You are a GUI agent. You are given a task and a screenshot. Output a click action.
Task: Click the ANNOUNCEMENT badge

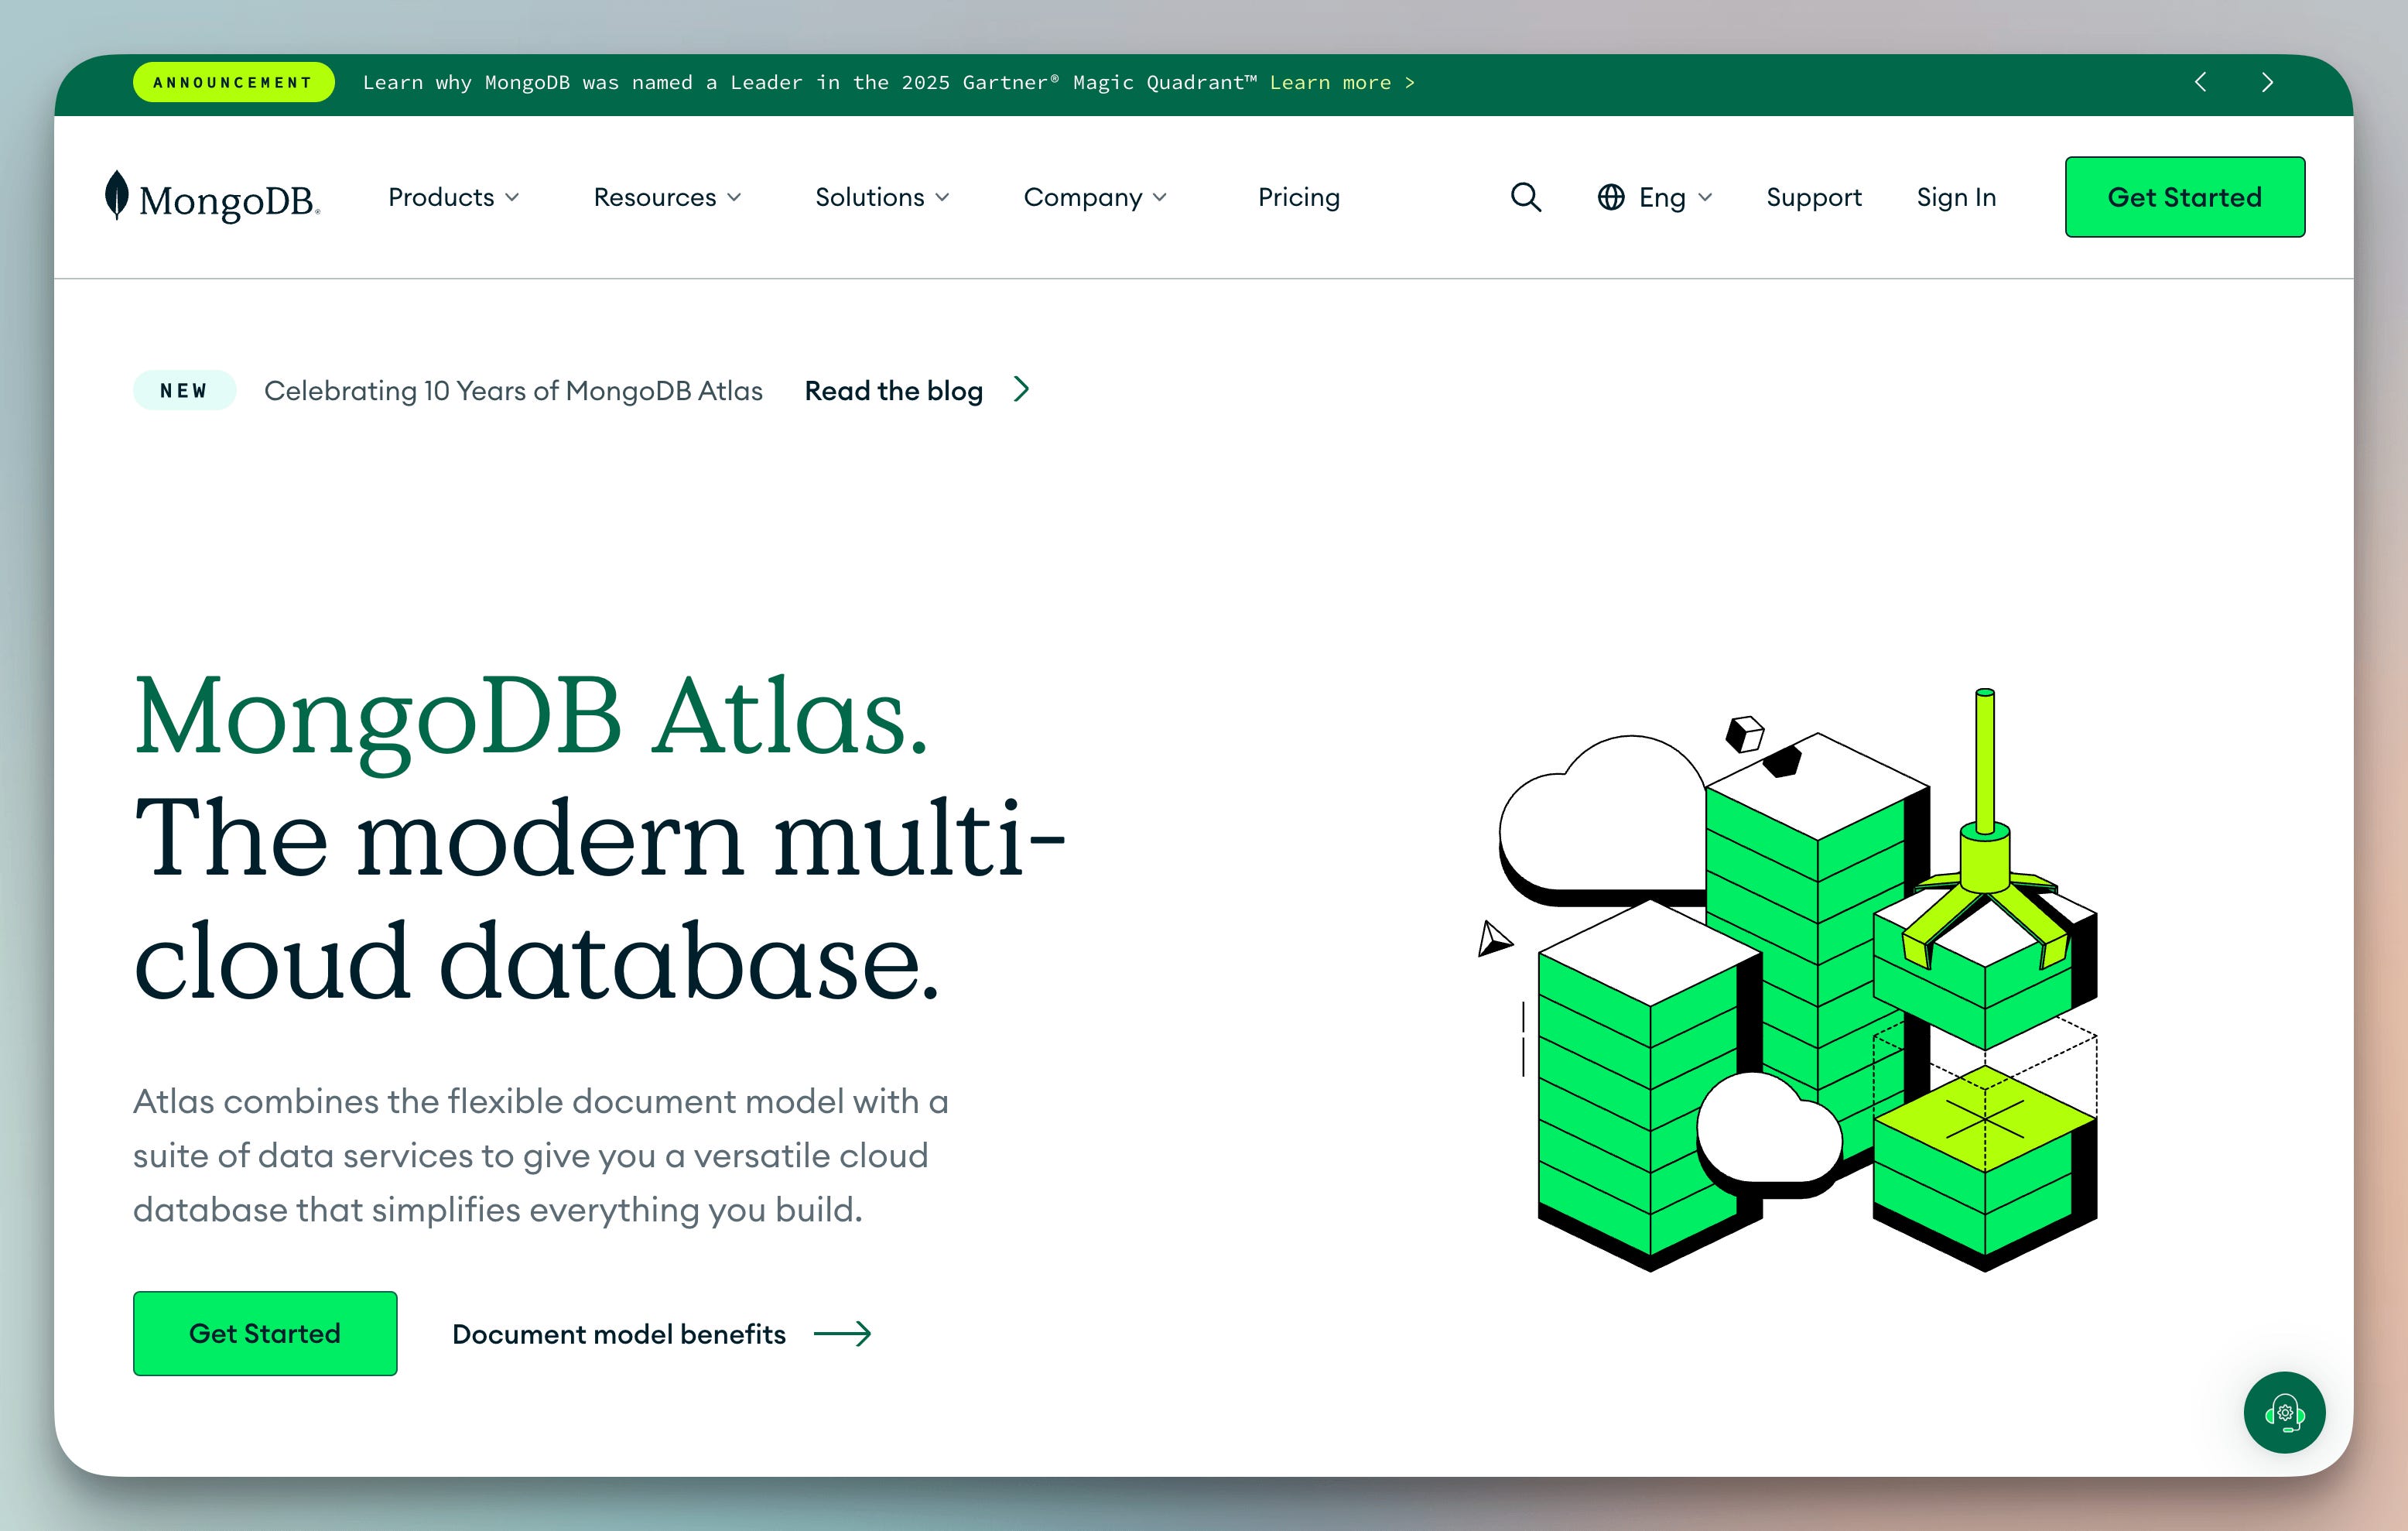click(234, 82)
